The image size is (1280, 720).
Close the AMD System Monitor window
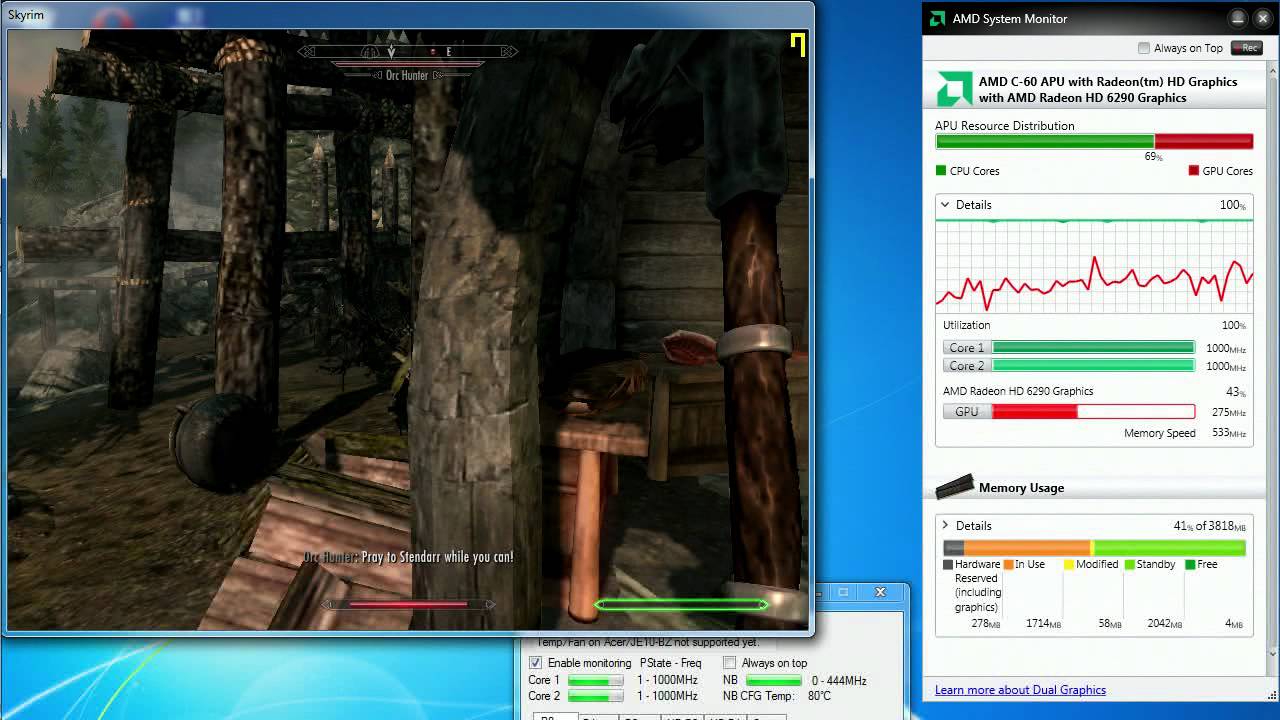point(1262,18)
